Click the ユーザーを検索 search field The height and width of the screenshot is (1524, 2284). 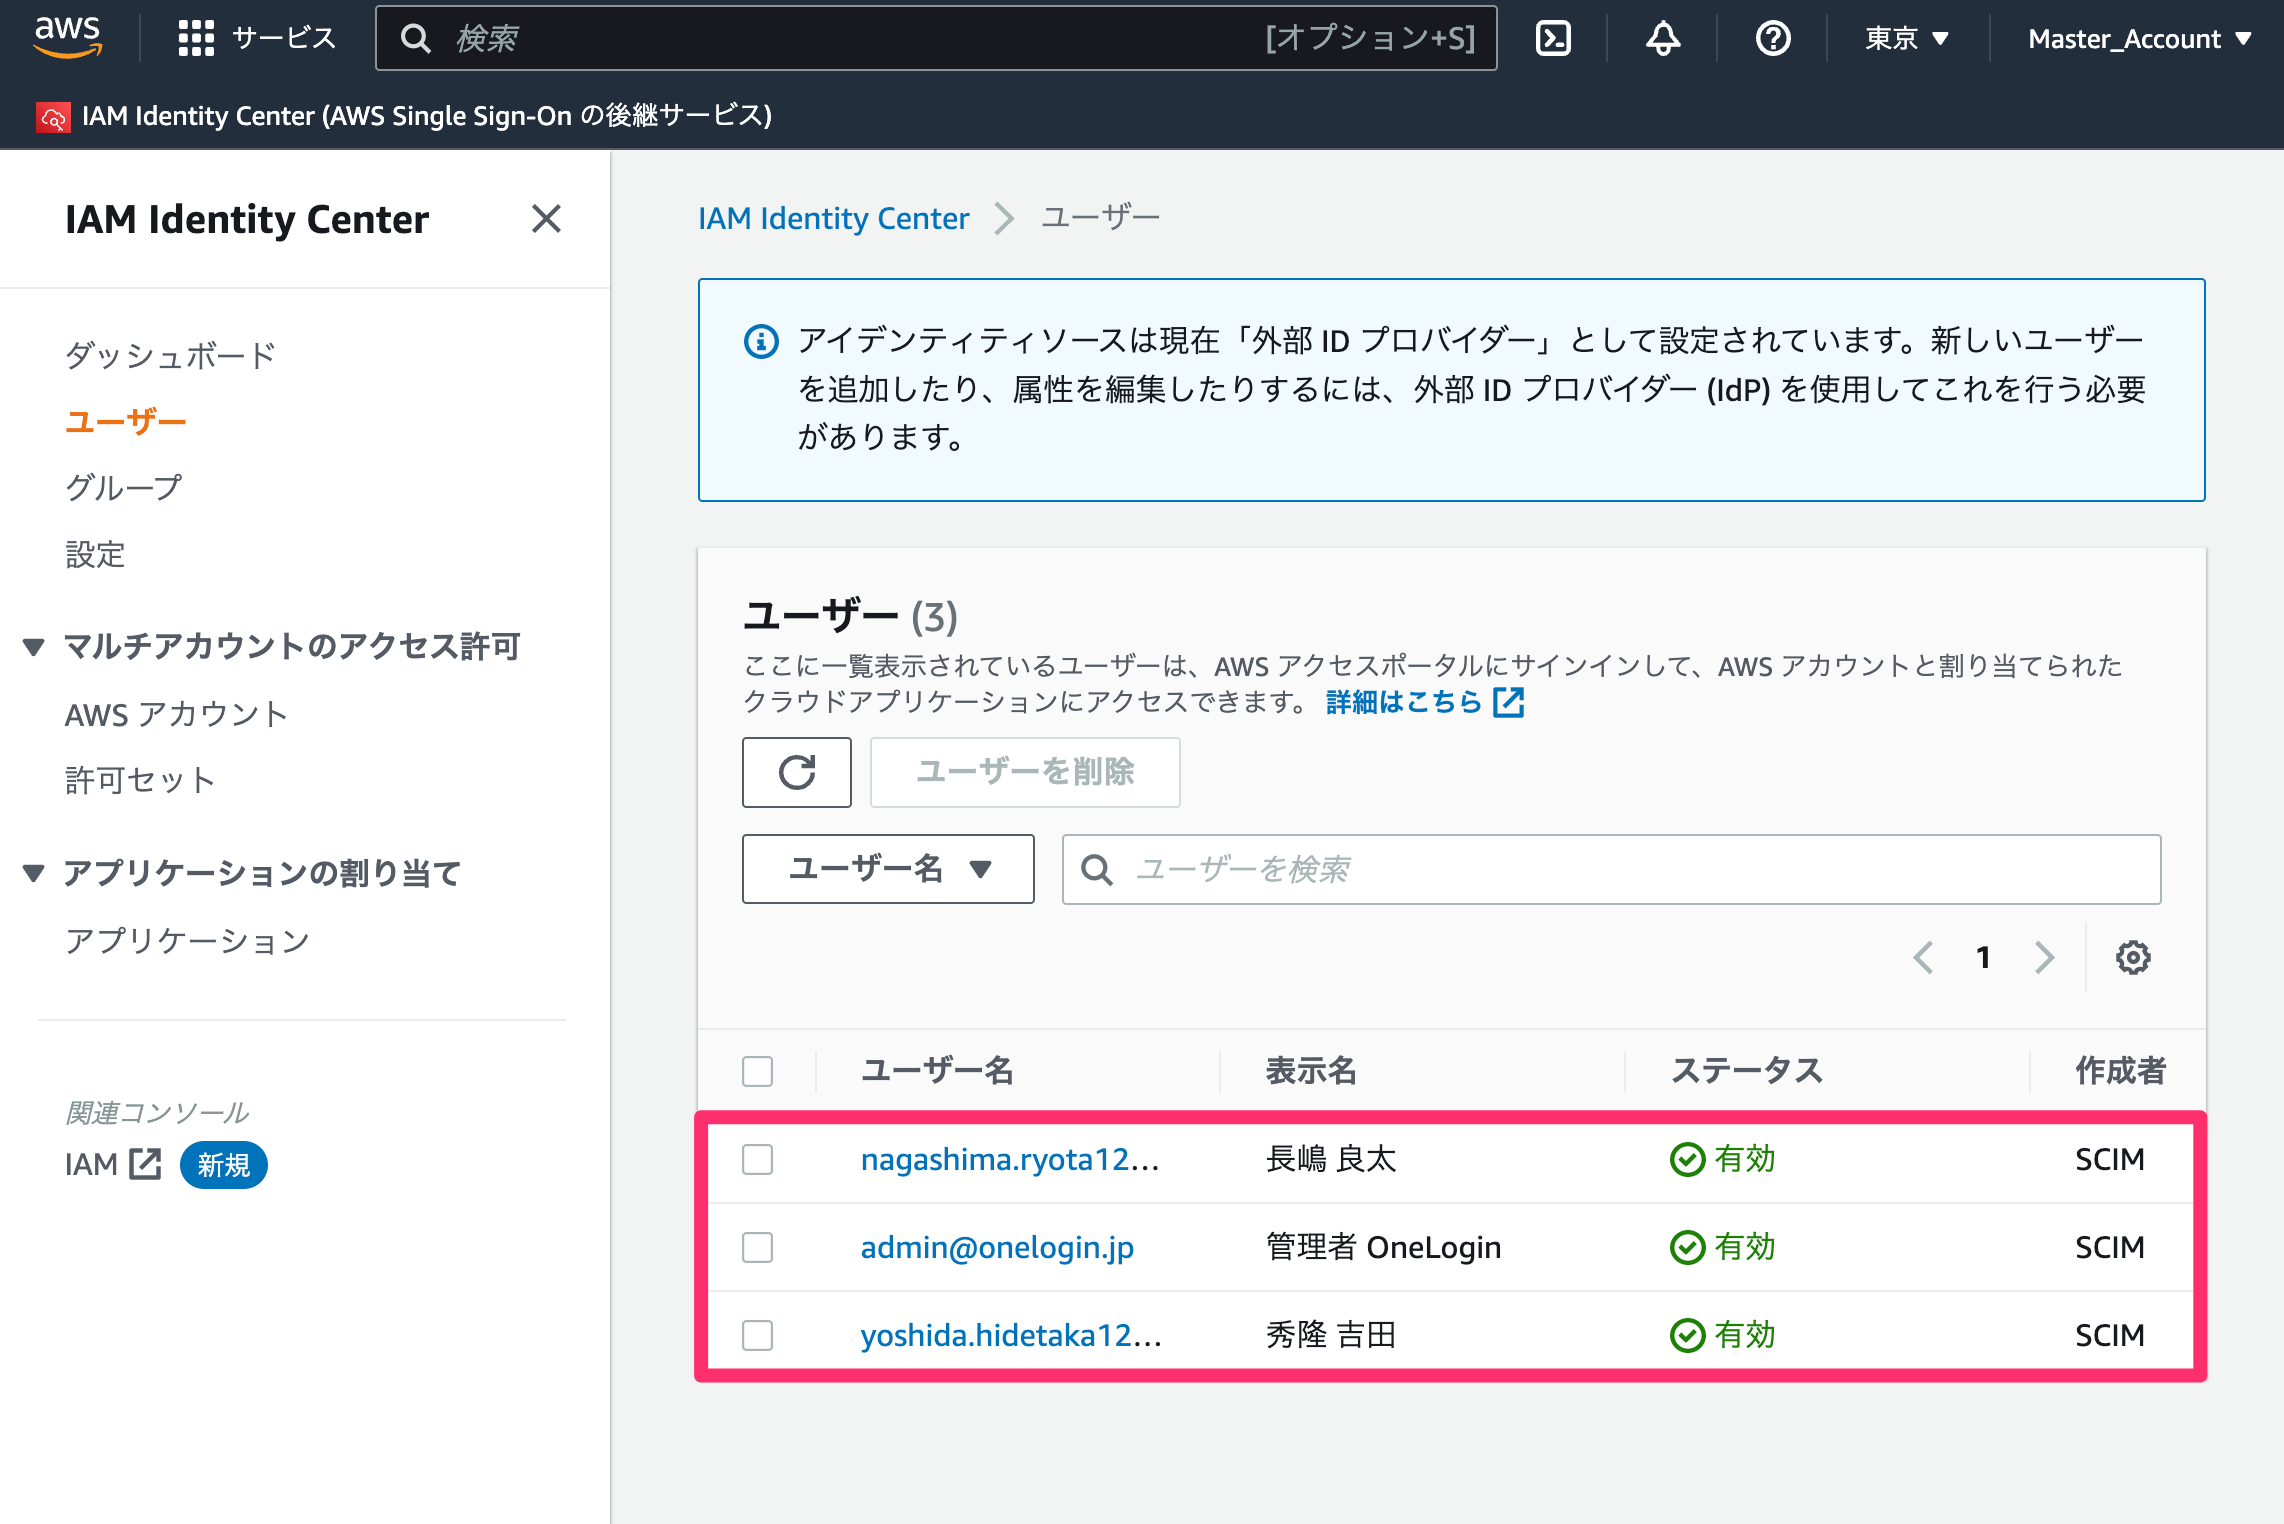click(x=1611, y=869)
